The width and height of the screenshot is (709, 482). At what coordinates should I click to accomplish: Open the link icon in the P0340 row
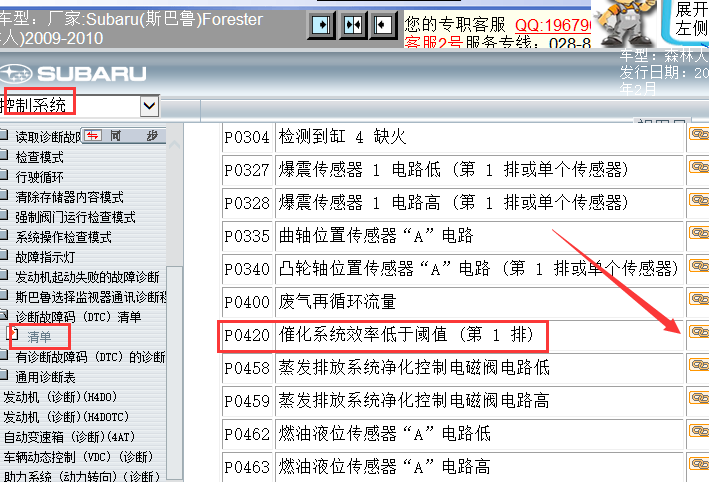(x=699, y=266)
